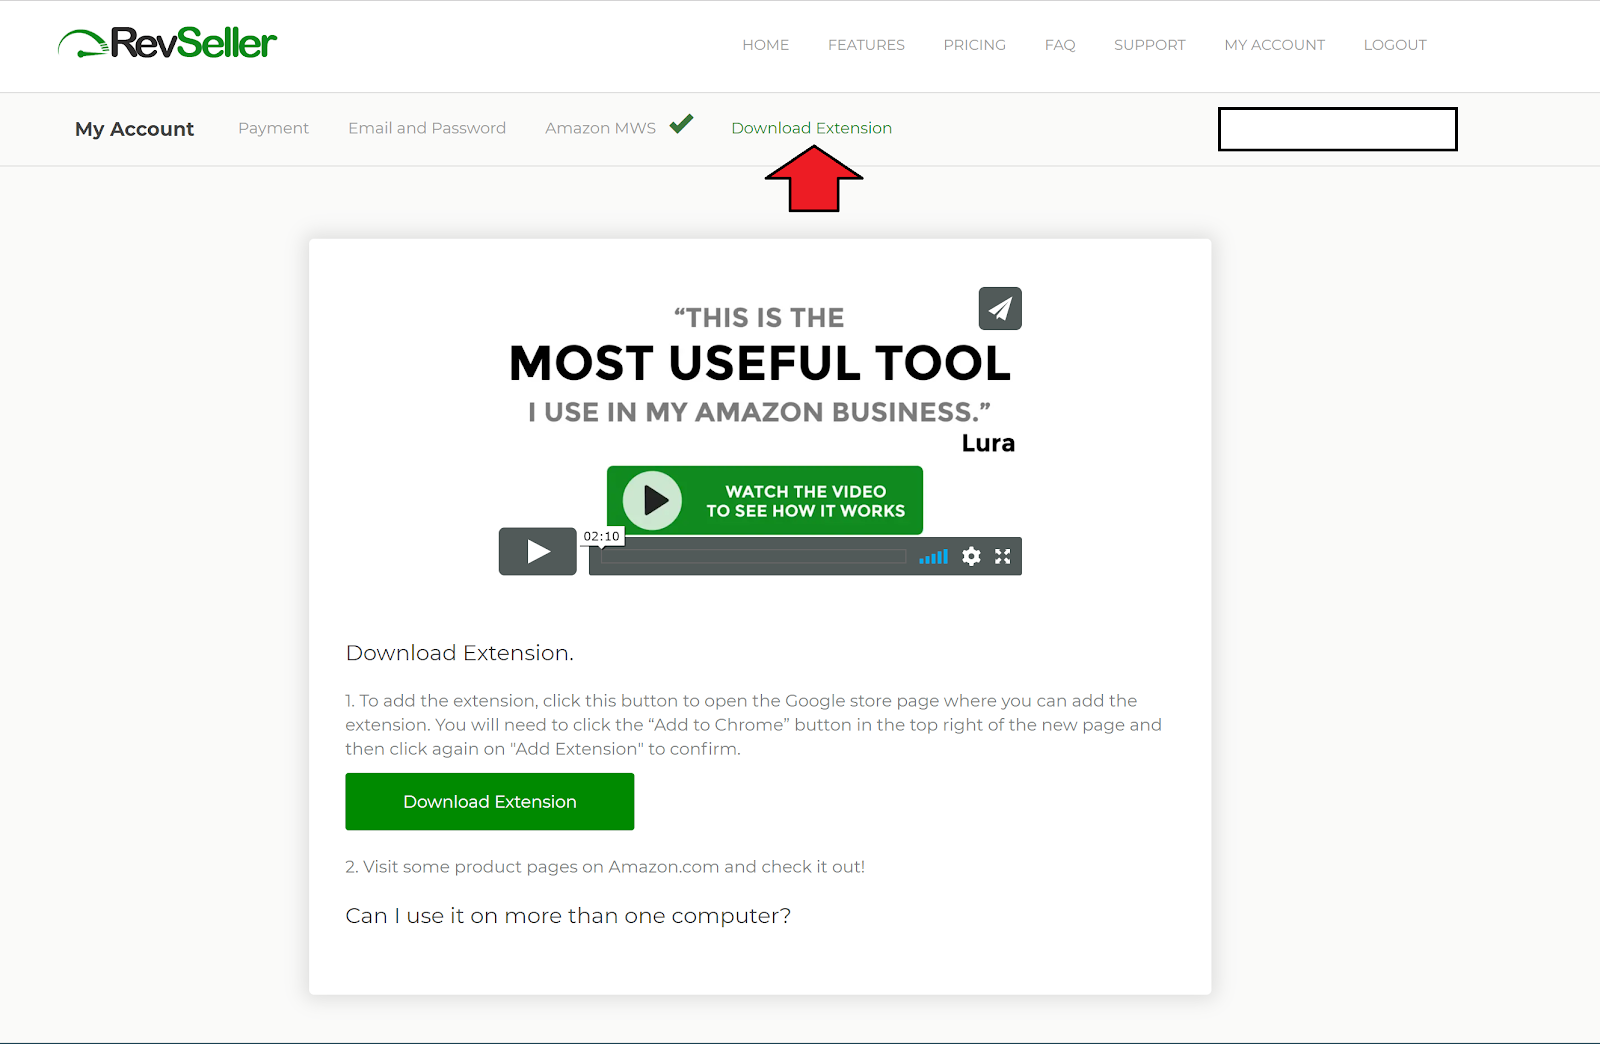This screenshot has width=1600, height=1044.
Task: Click the step 1 'To add the extension' text
Action: click(753, 725)
